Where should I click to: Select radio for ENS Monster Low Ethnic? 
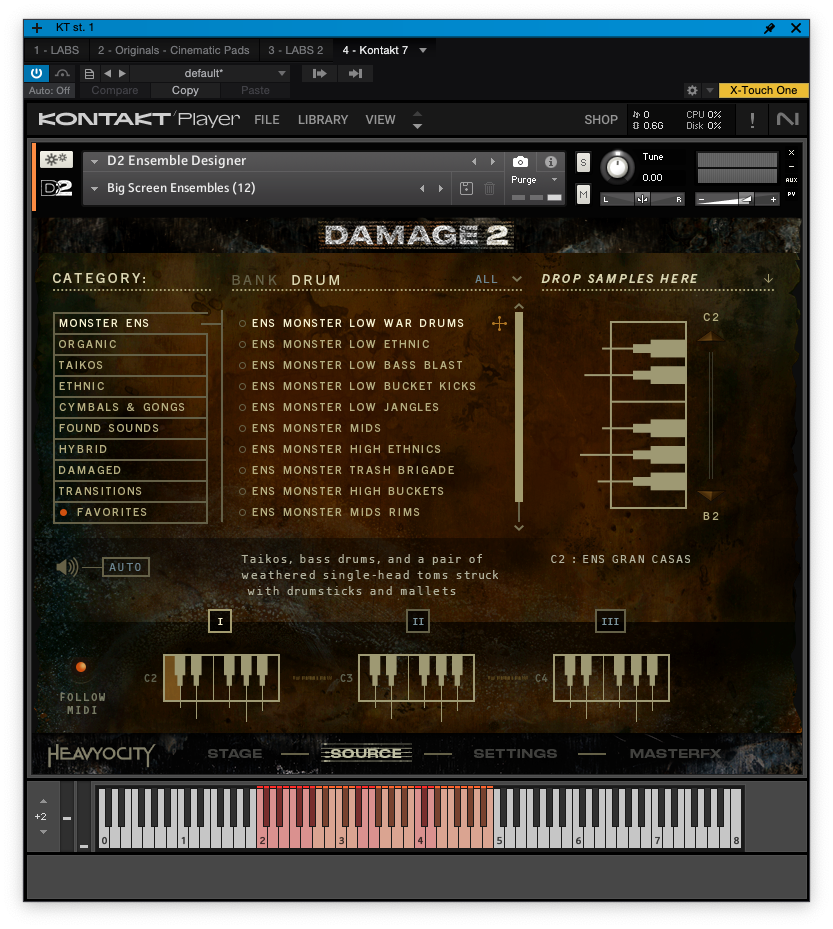pyautogui.click(x=242, y=344)
